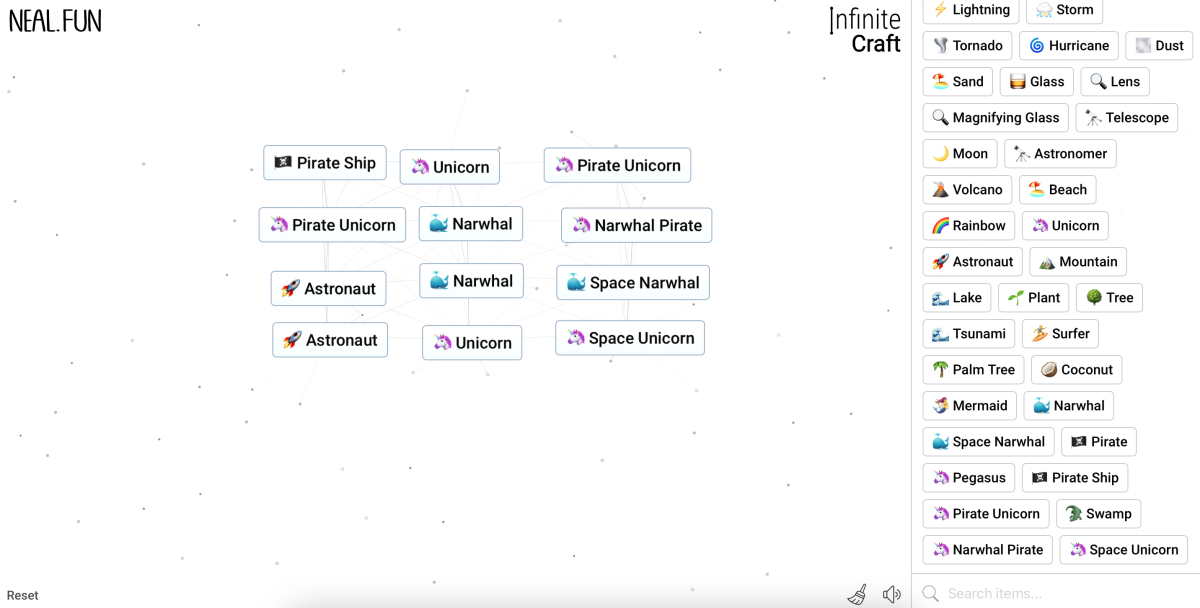Select the Volcano element in the sidebar
This screenshot has width=1200, height=608.
click(966, 189)
